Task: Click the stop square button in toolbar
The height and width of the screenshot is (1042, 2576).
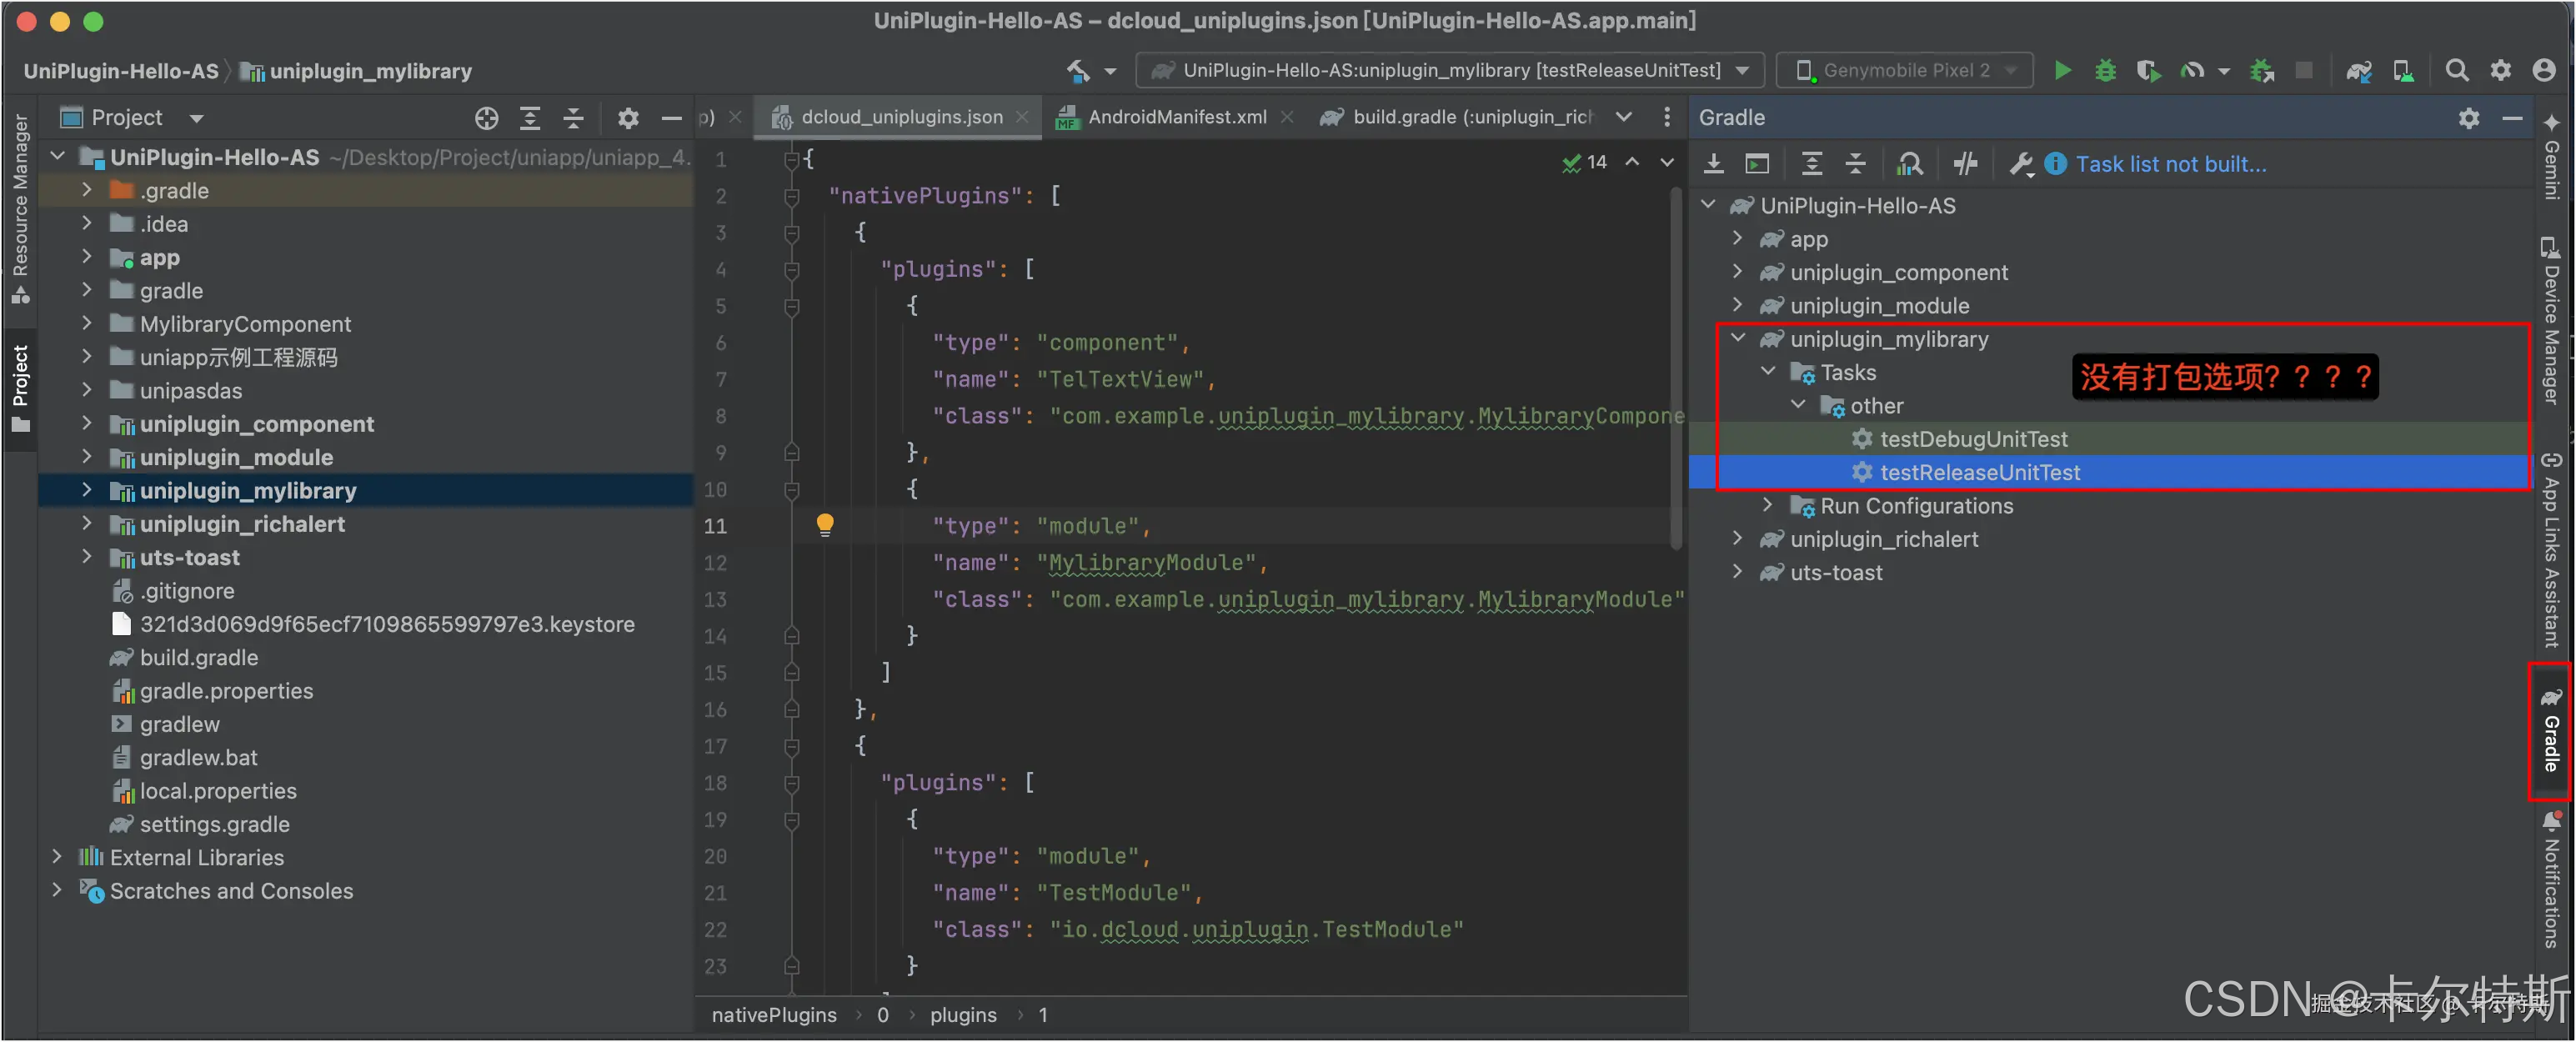Action: (x=2304, y=70)
